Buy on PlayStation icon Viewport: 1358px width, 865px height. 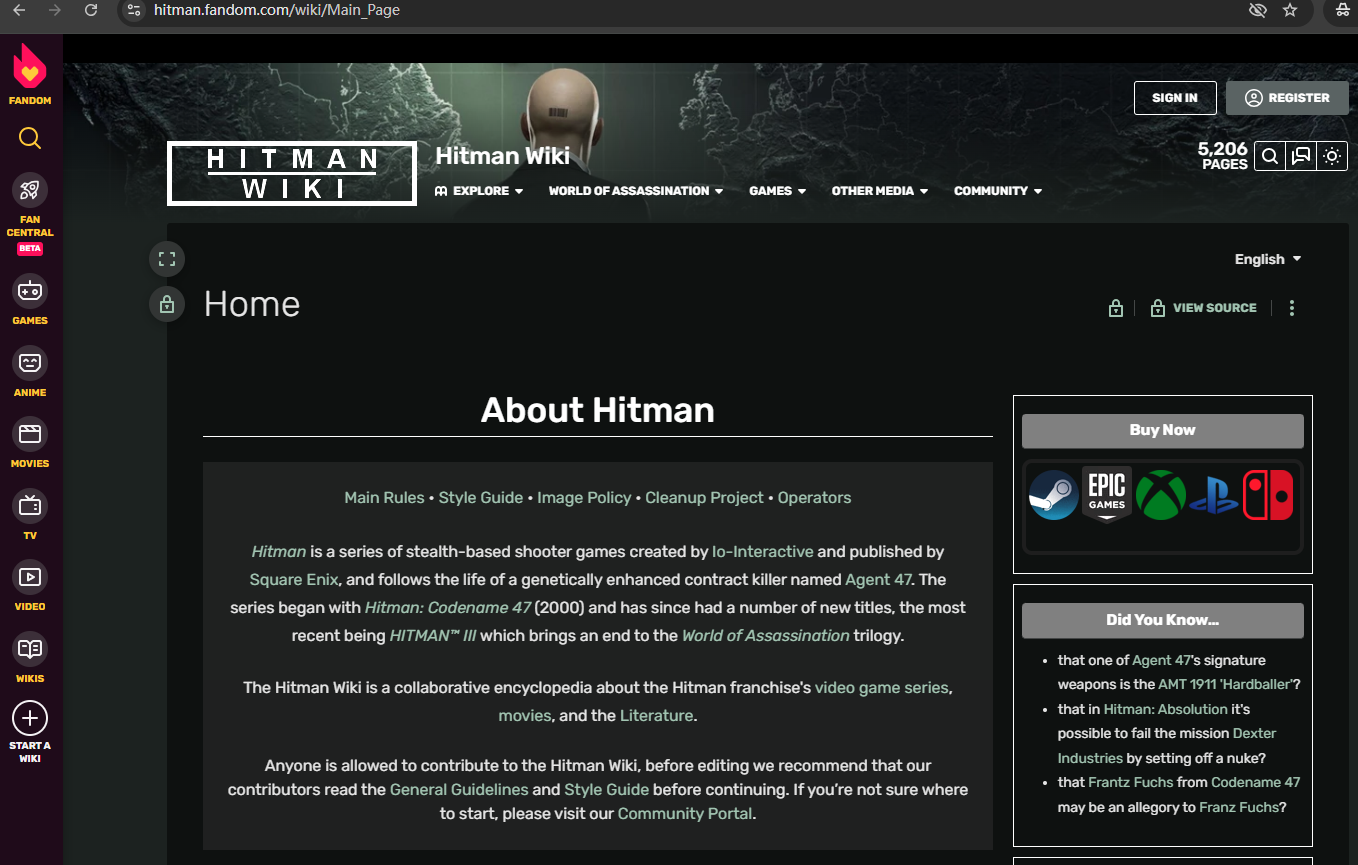click(1214, 495)
